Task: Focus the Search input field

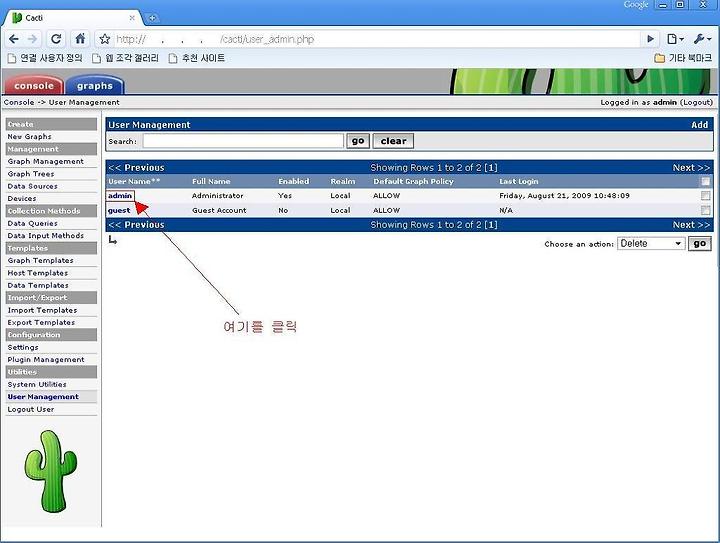Action: 243,141
